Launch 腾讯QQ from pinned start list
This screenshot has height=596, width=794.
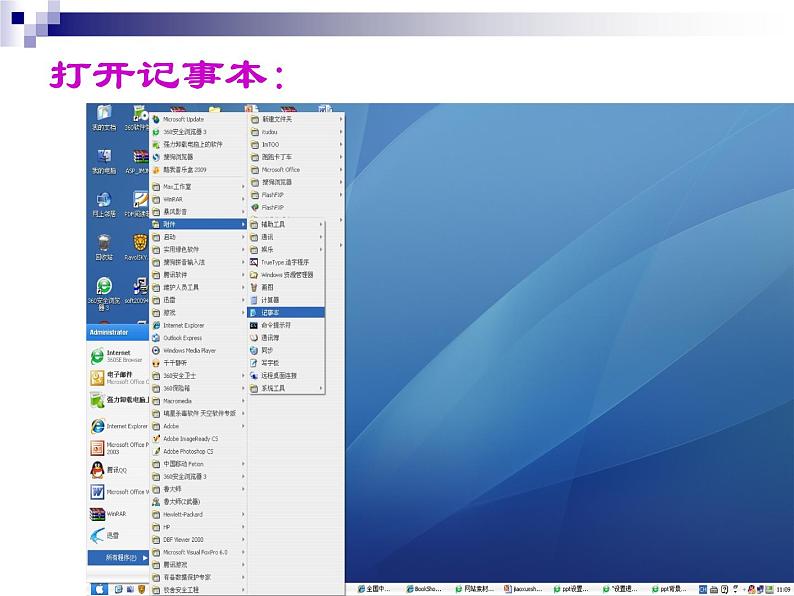coord(118,470)
